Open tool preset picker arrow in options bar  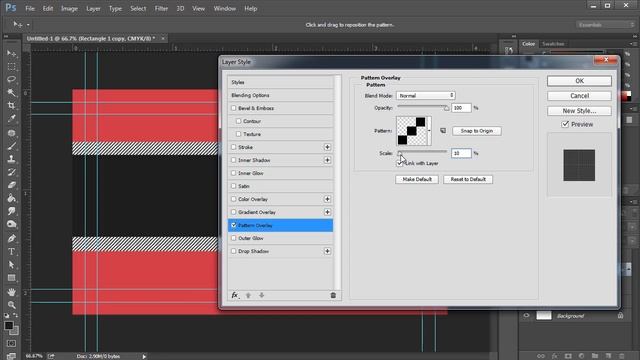(x=28, y=25)
